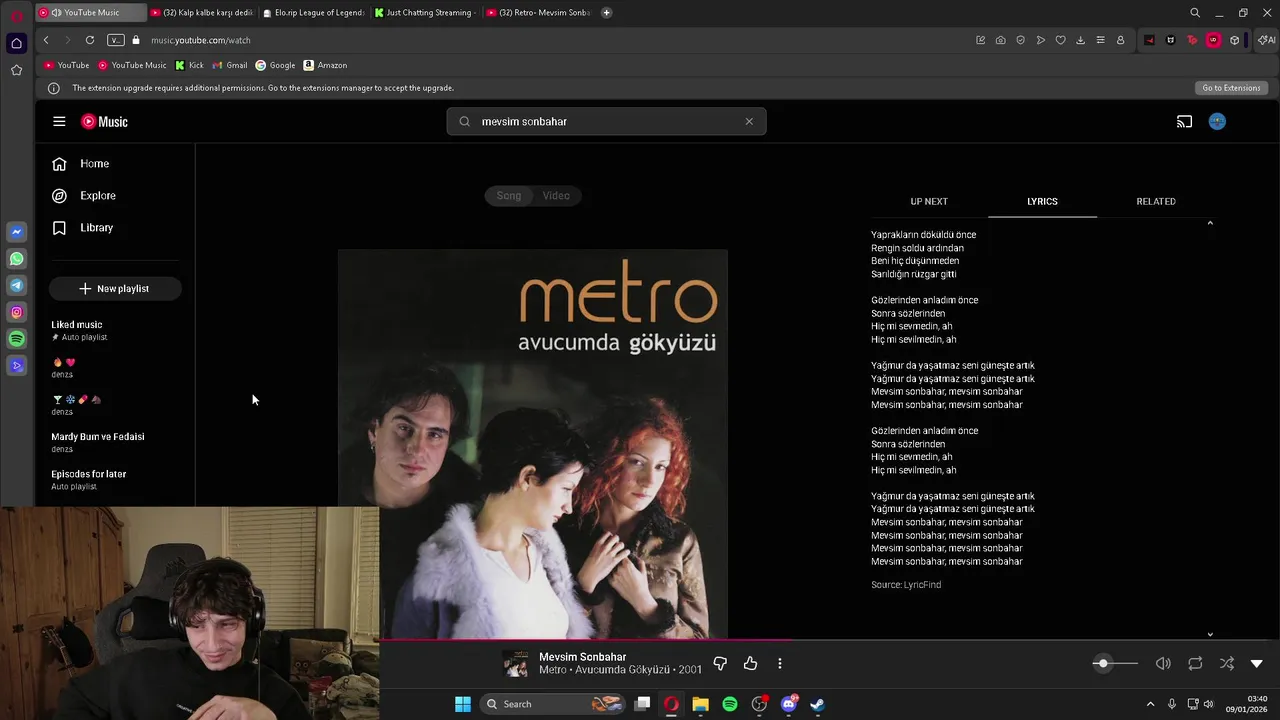Open the Cast to device icon

point(1184,121)
